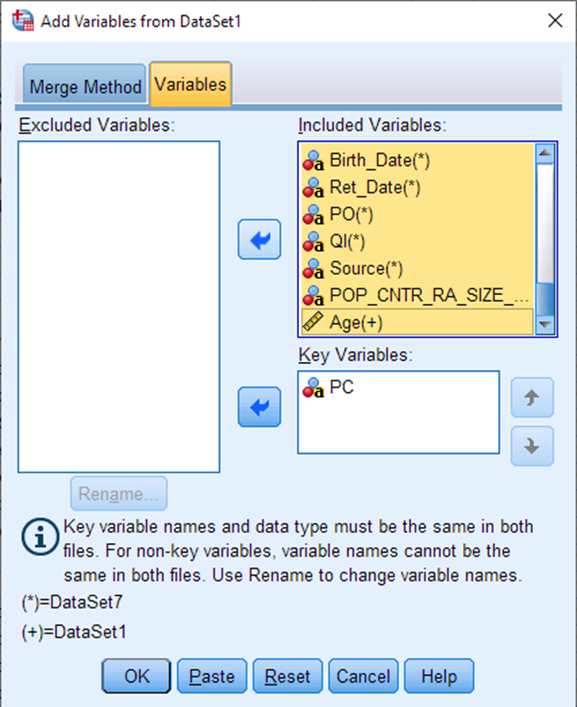Select Birth_Date(*) in Included Variables
Image resolution: width=577 pixels, height=707 pixels.
point(417,161)
